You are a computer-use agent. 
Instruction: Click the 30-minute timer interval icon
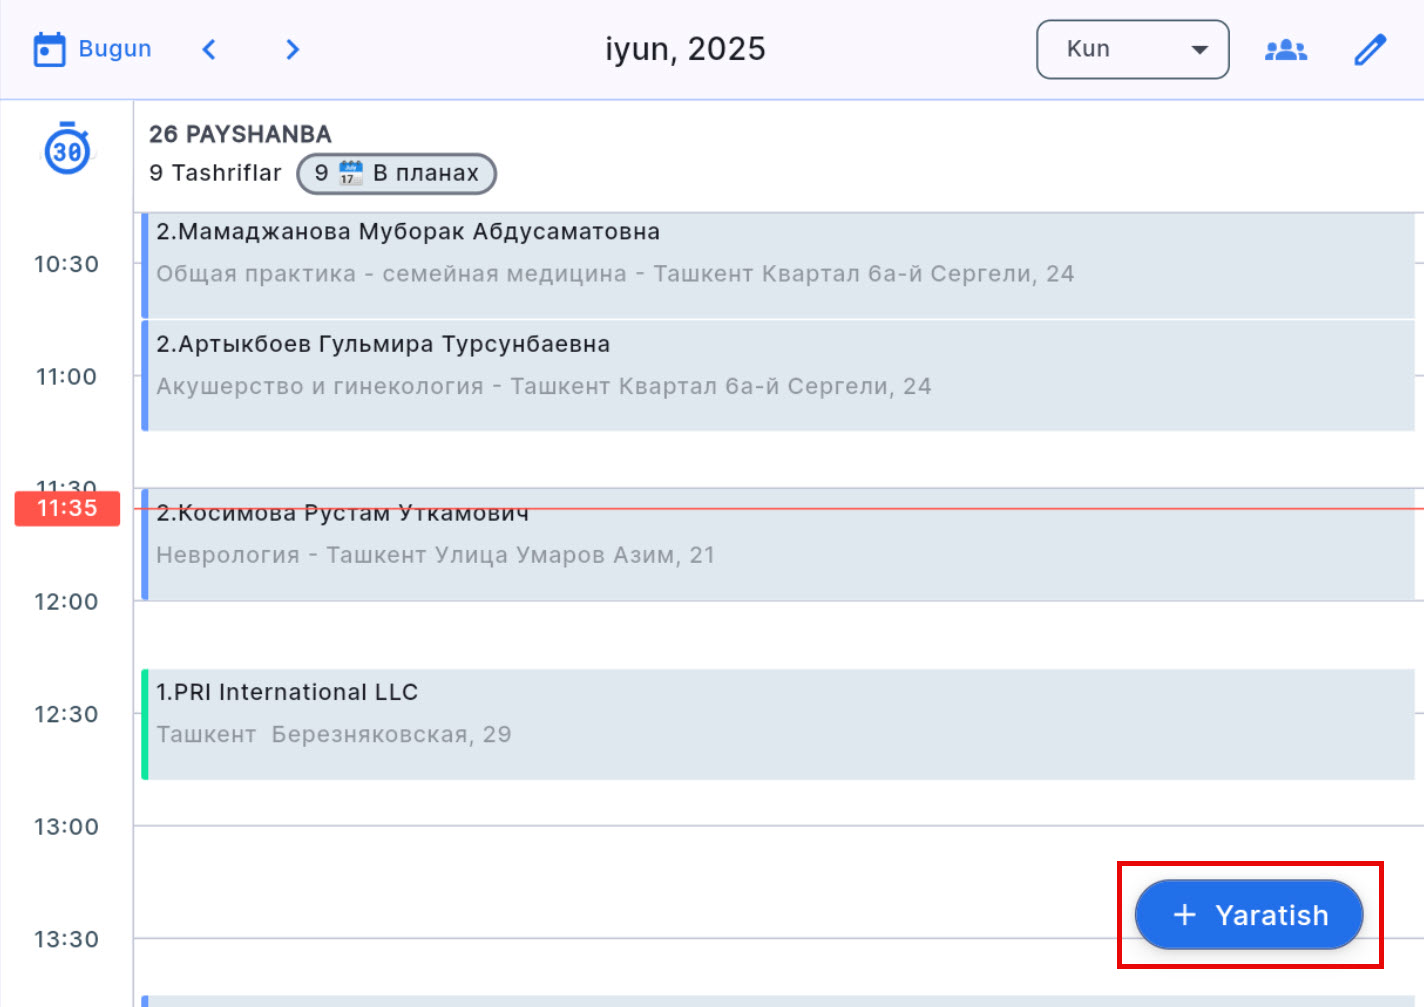67,150
